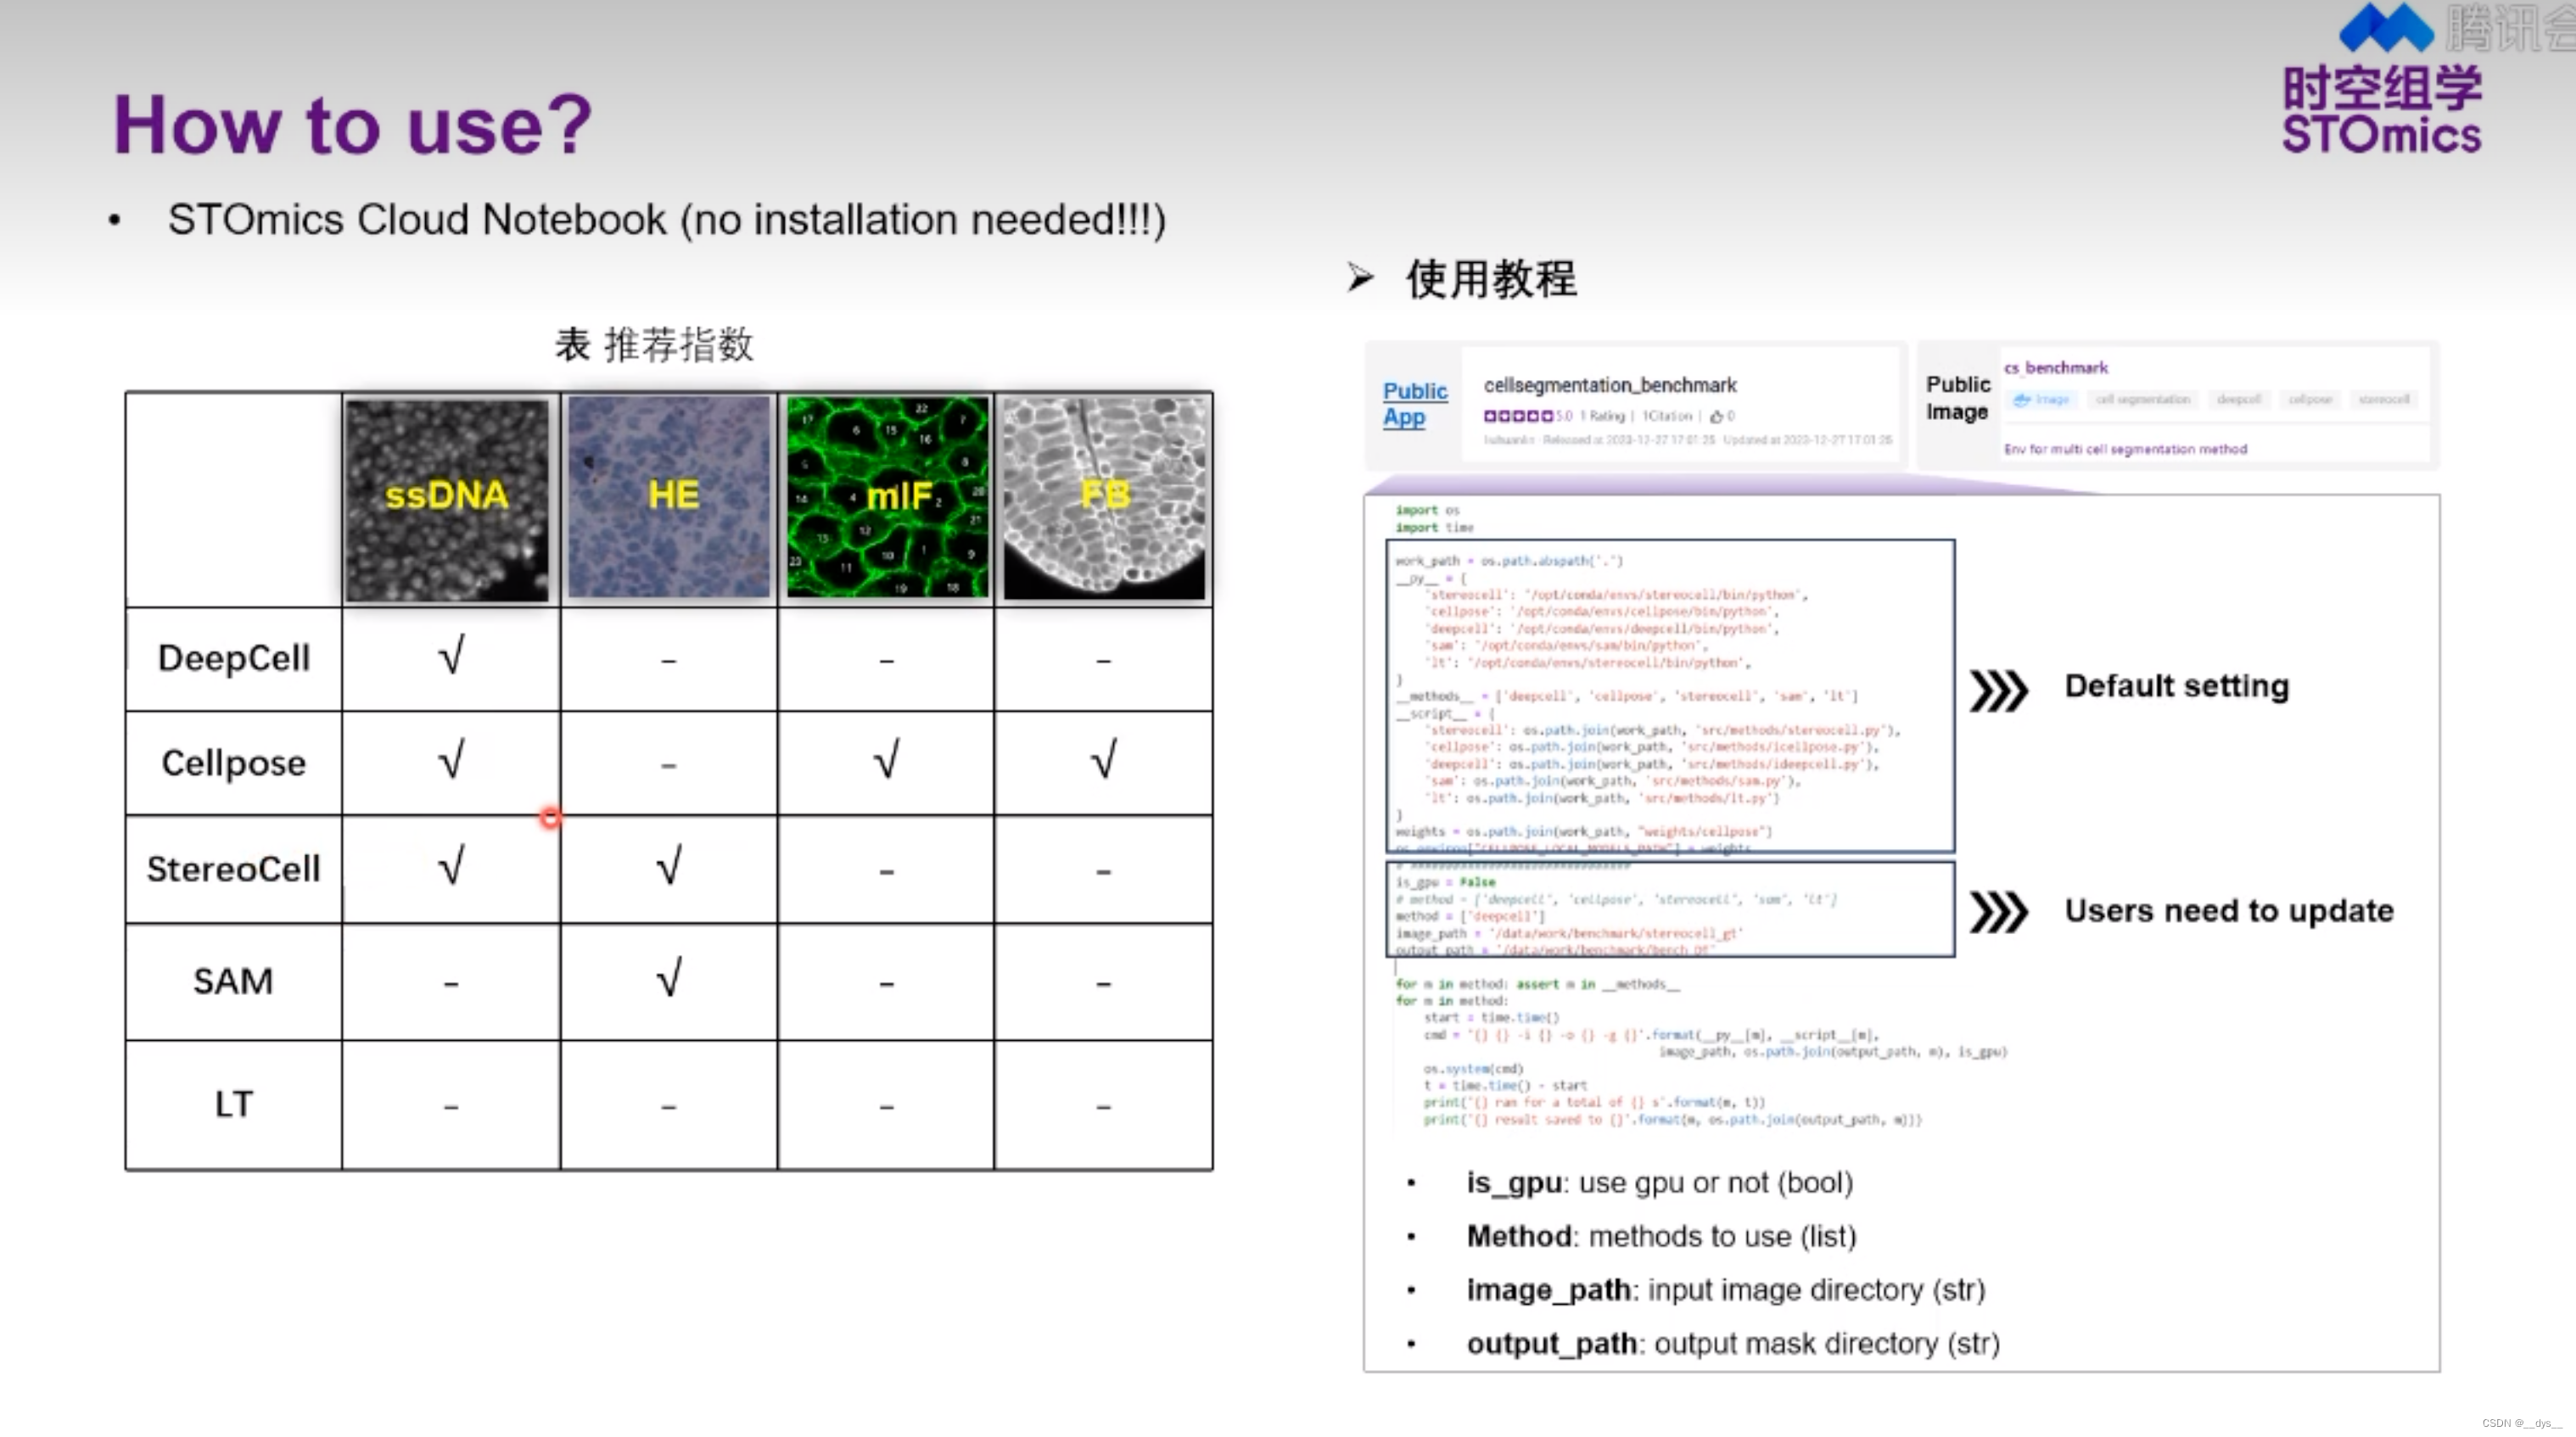Select the cellpose tag
Viewport: 2576px width, 1437px height.
click(x=2310, y=399)
